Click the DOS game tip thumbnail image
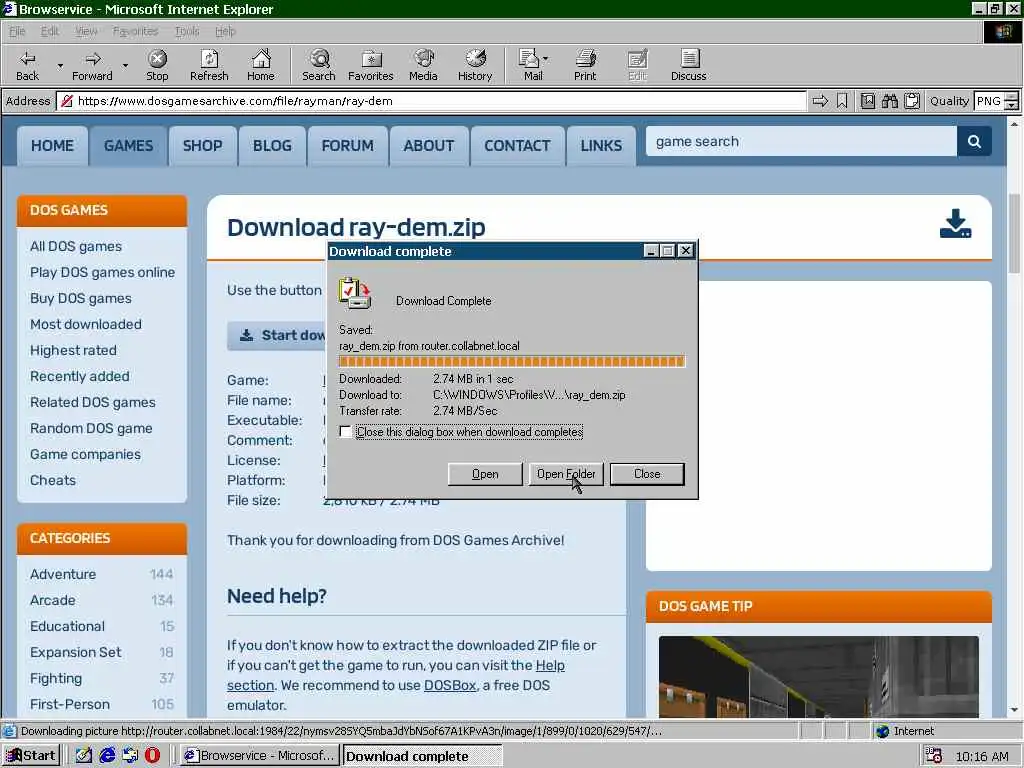 coord(818,677)
